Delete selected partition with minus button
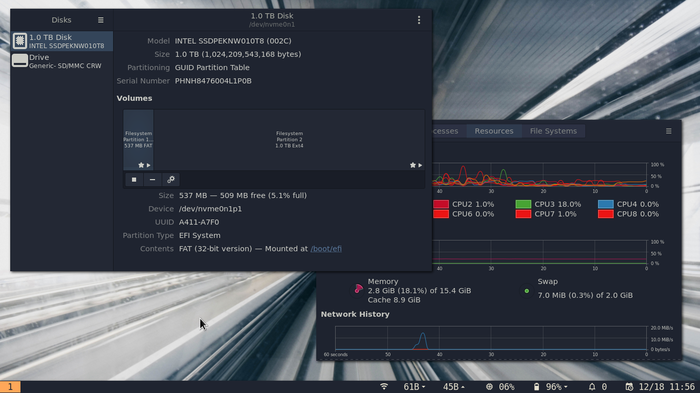 point(152,180)
